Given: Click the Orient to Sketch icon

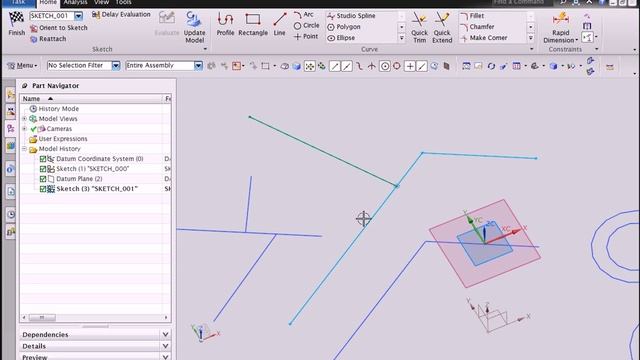Looking at the screenshot, I should click(34, 28).
